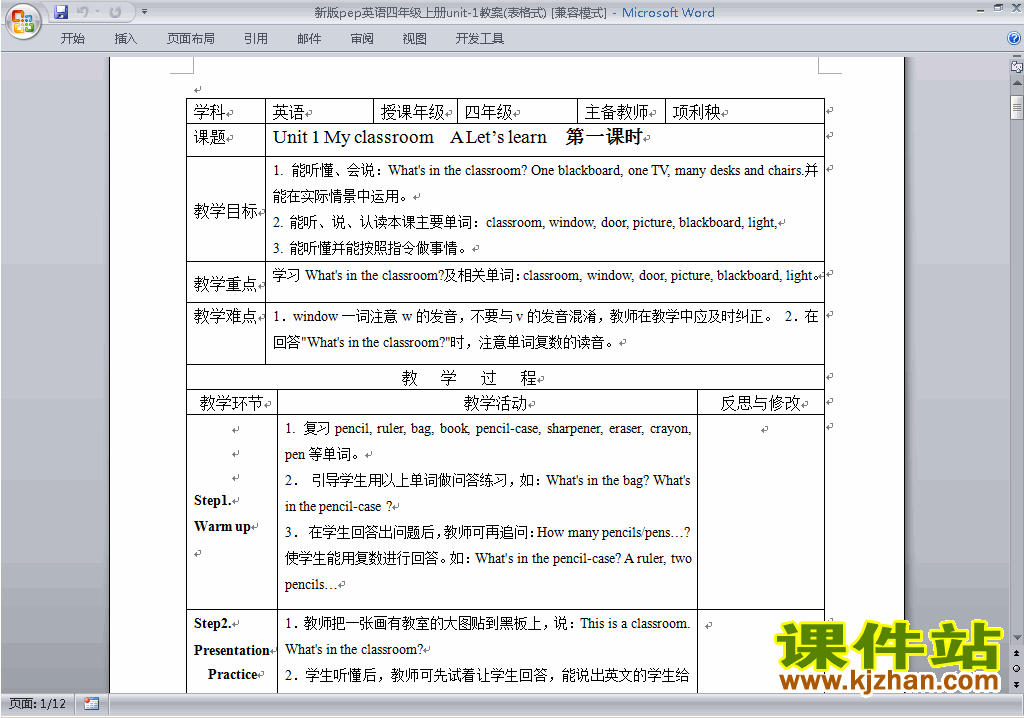Click the vertical scrollbar thumb
1024x718 pixels.
[x=1017, y=108]
